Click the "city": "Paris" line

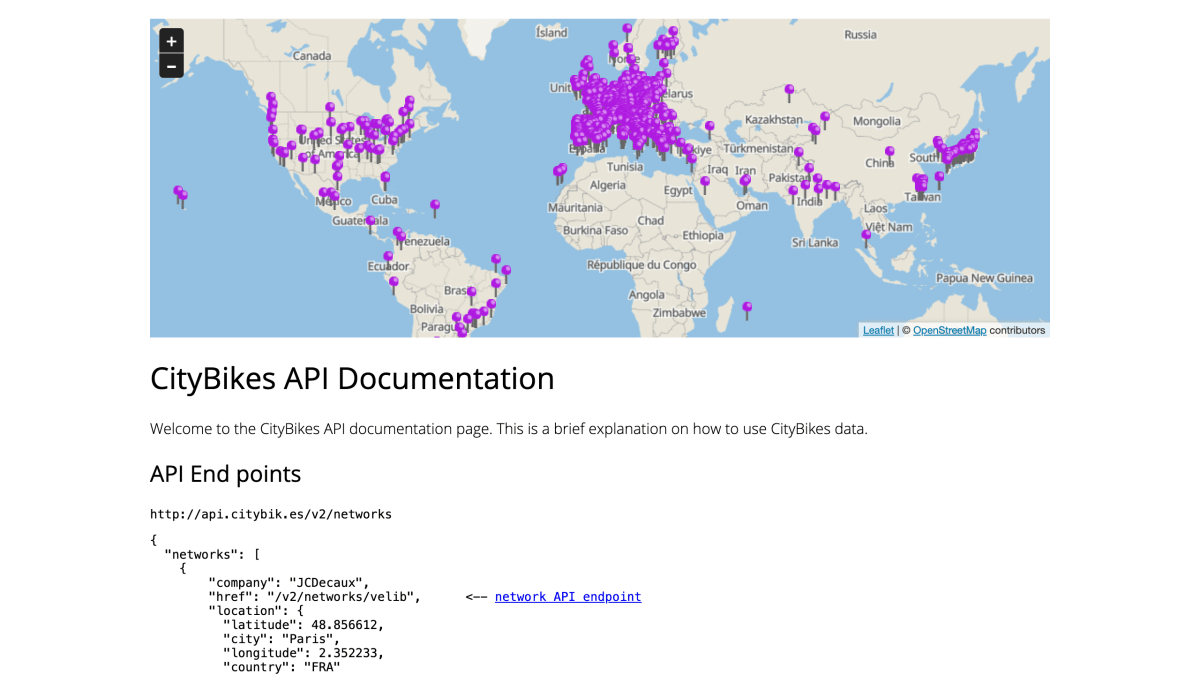281,639
